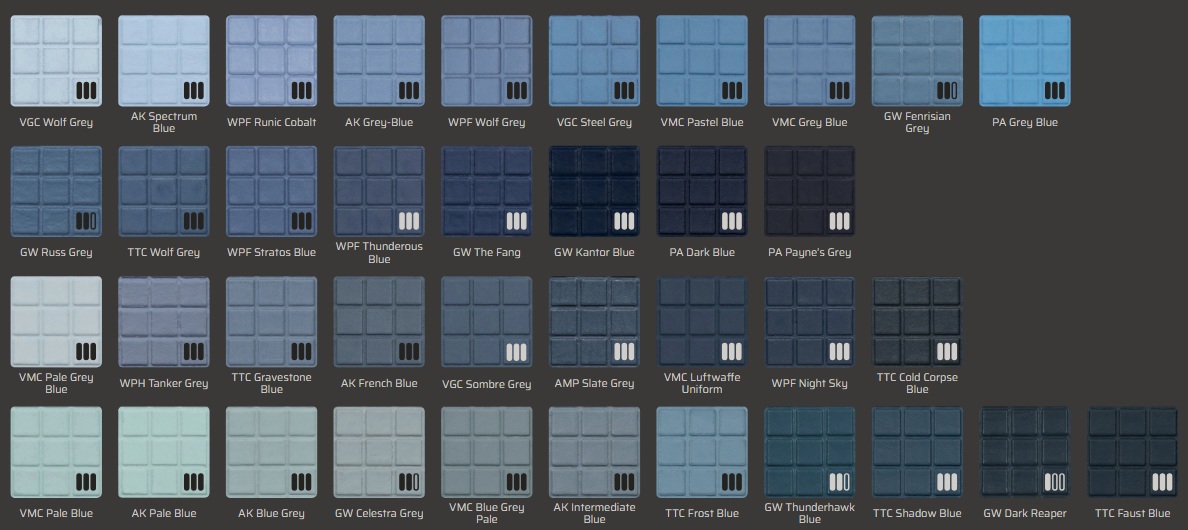This screenshot has width=1188, height=530.
Task: Pick the AK Spectrum Blue swatch
Action: pos(164,61)
